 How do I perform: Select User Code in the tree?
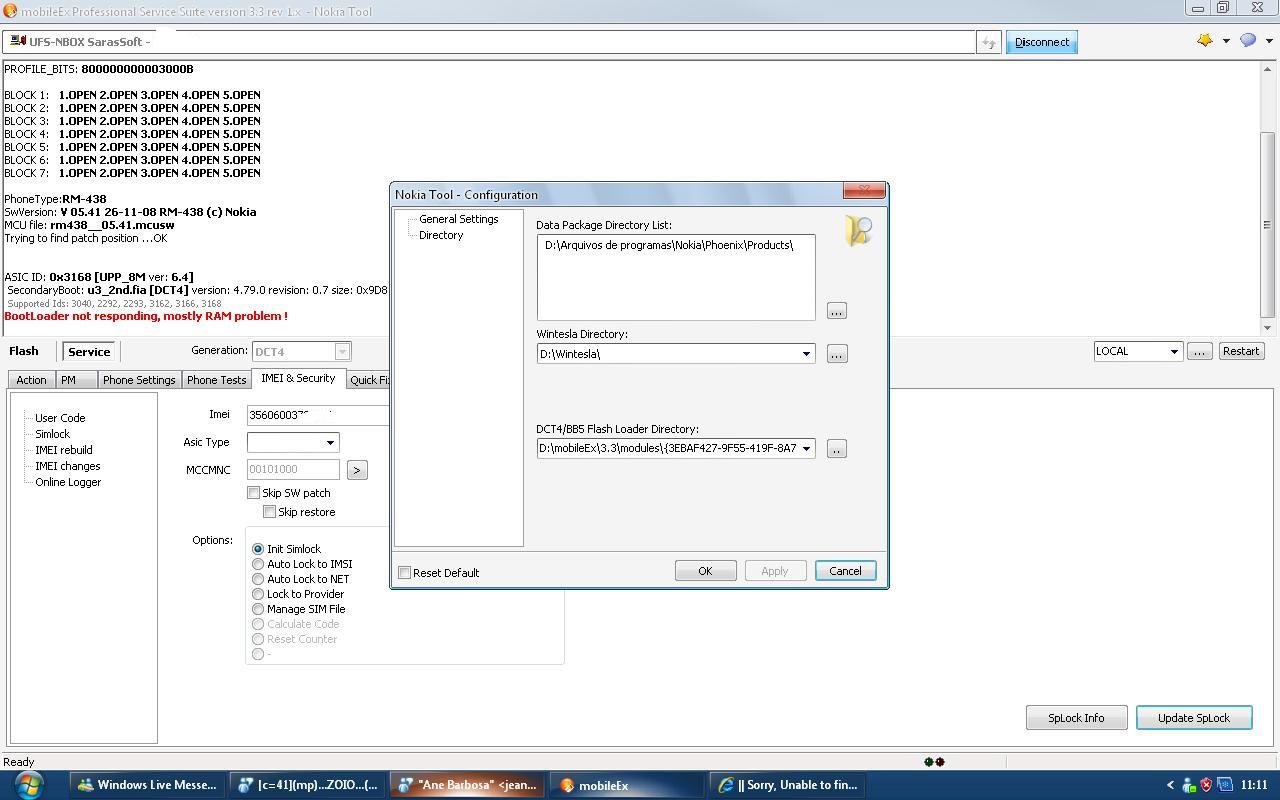coord(60,418)
